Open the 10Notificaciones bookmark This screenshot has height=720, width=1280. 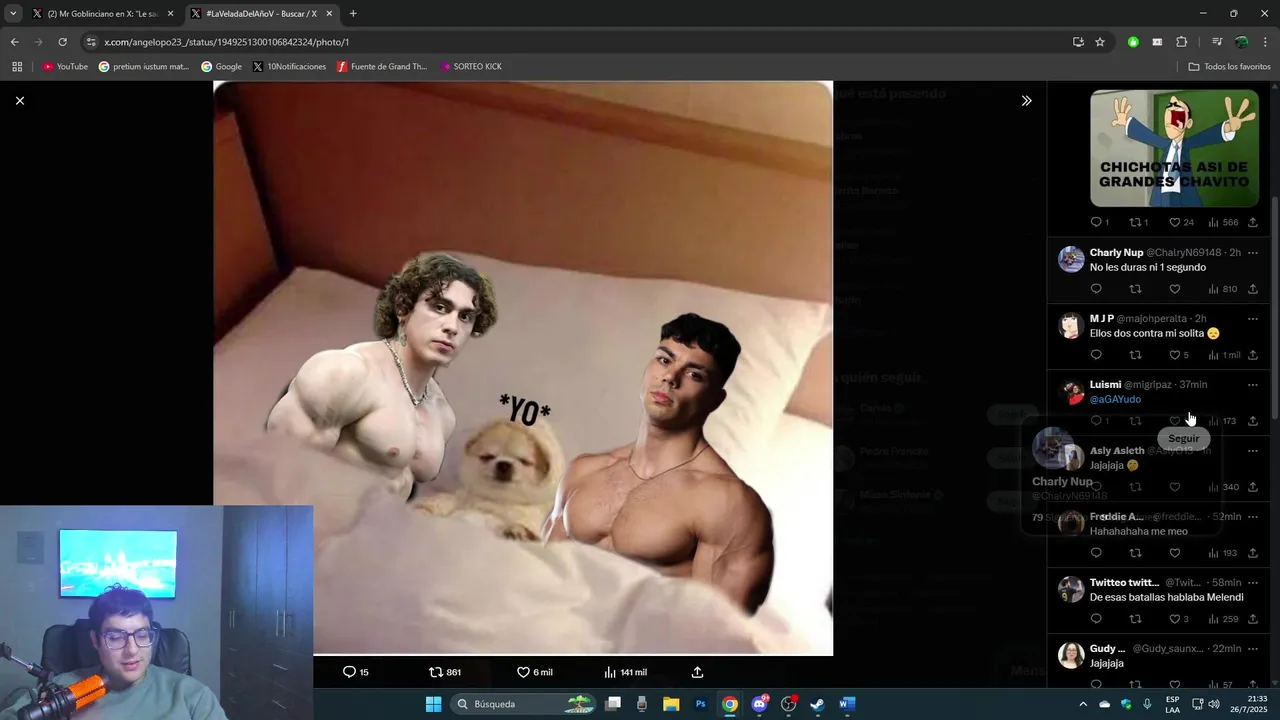[289, 67]
